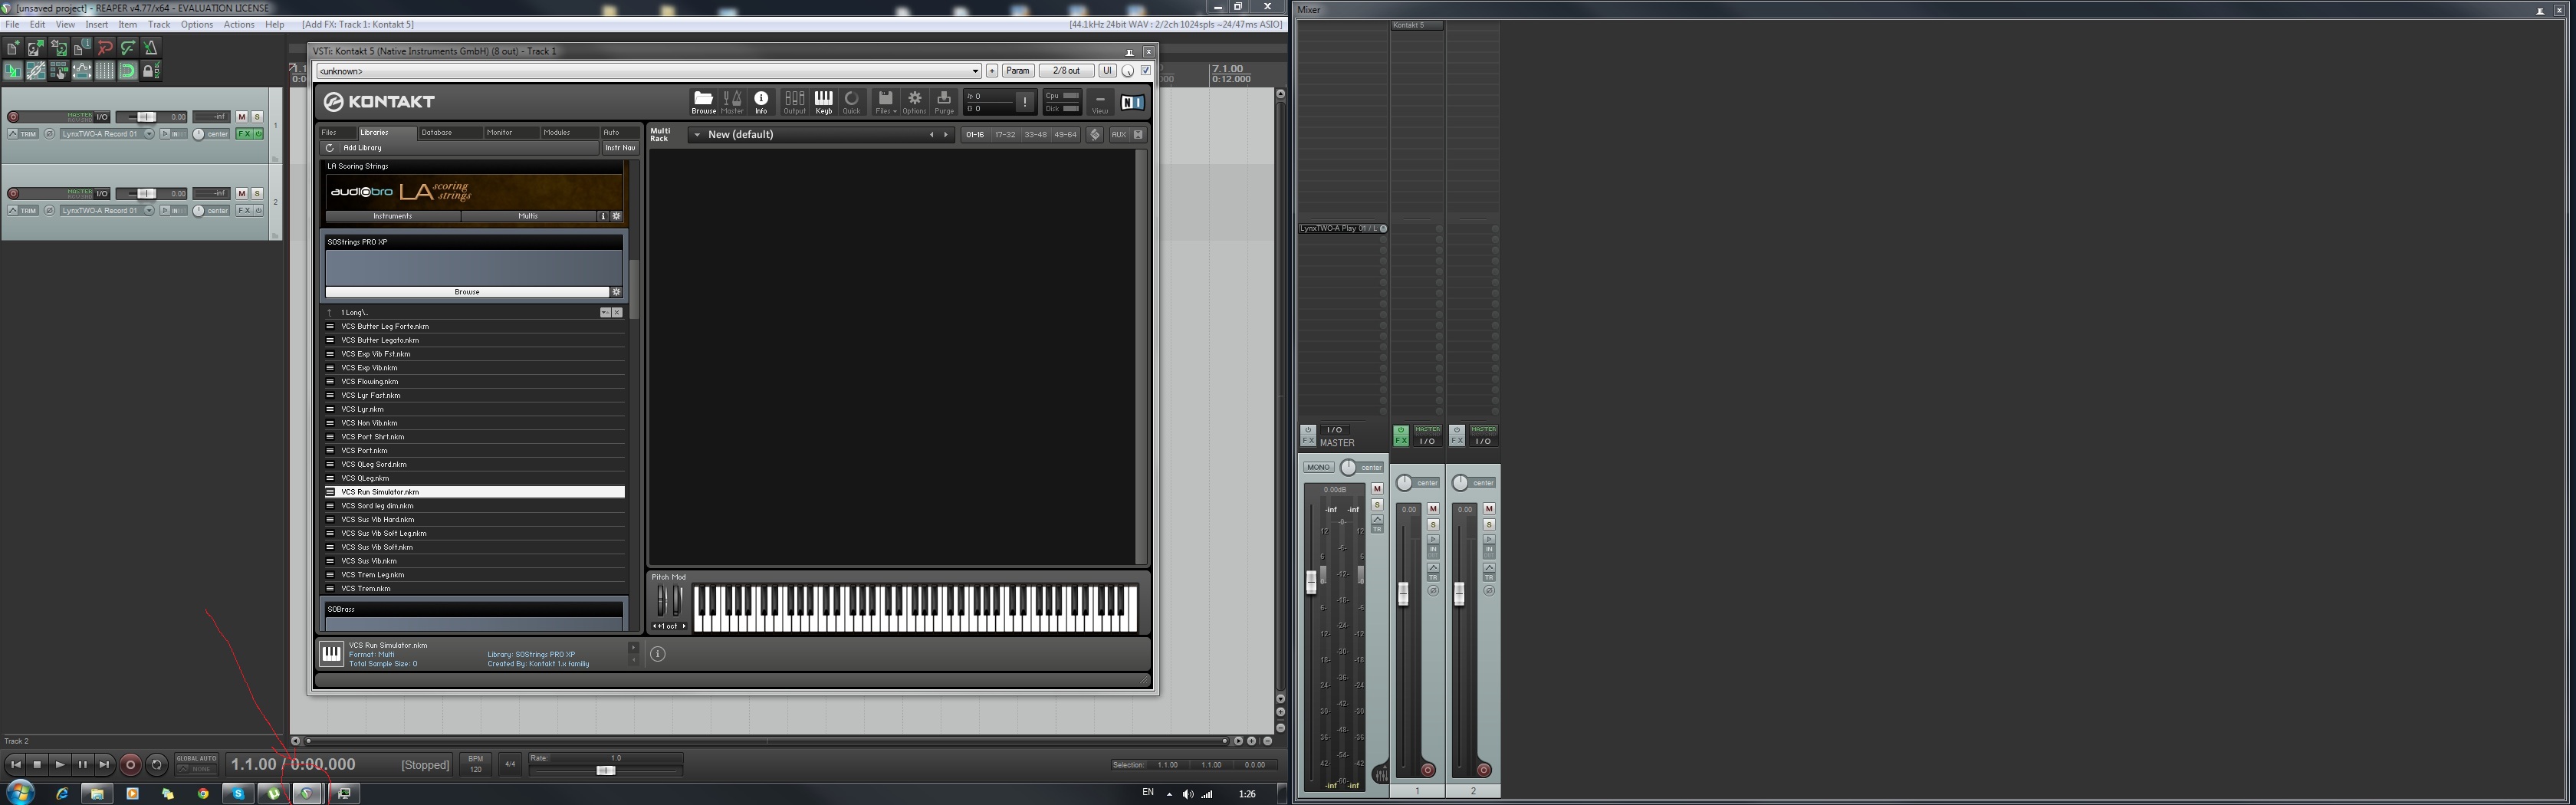The image size is (2576, 805).
Task: Arm track 1 for recording in the track panel
Action: [x=13, y=117]
